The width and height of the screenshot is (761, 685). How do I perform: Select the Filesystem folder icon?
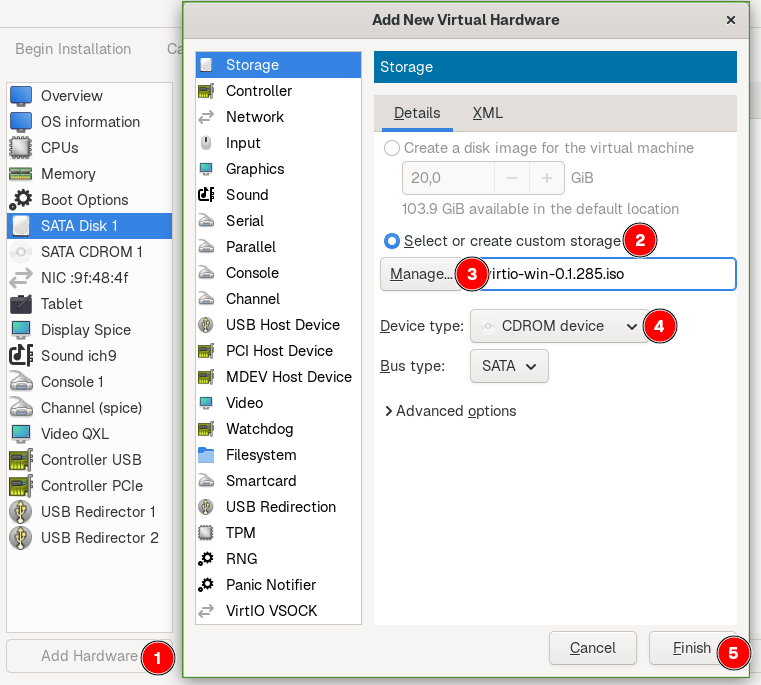tap(206, 455)
